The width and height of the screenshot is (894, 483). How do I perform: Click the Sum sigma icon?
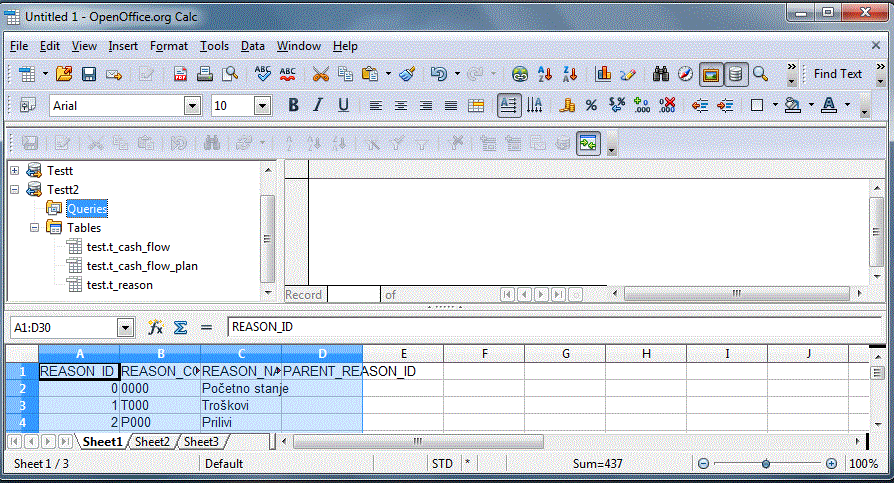tap(181, 327)
